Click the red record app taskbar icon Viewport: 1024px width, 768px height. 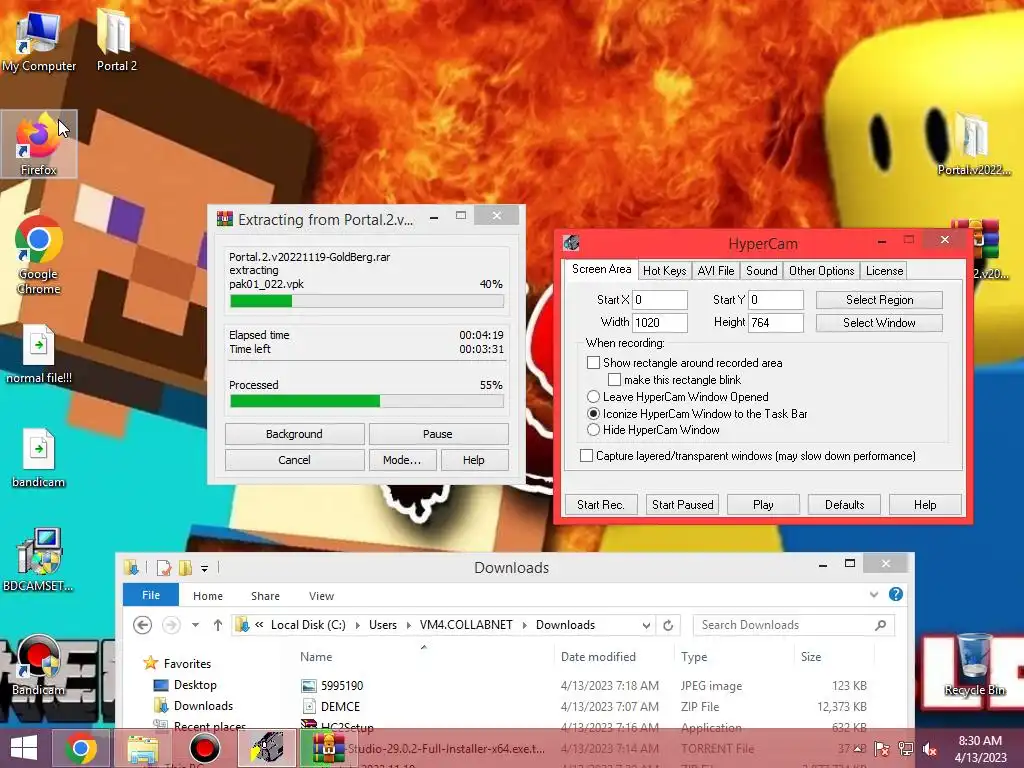[x=204, y=748]
